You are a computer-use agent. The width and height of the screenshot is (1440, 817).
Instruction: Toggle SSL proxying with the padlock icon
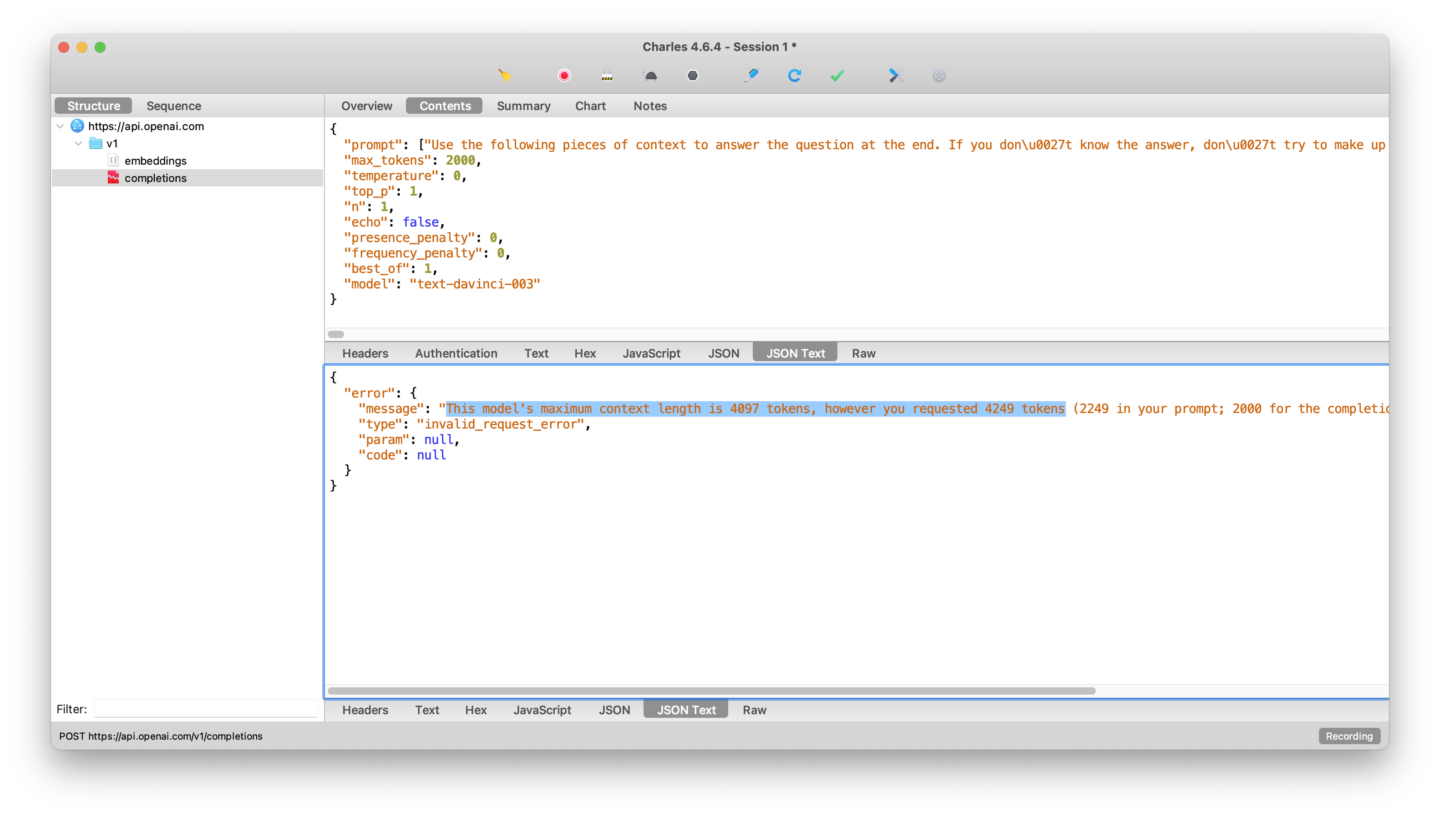[x=607, y=75]
